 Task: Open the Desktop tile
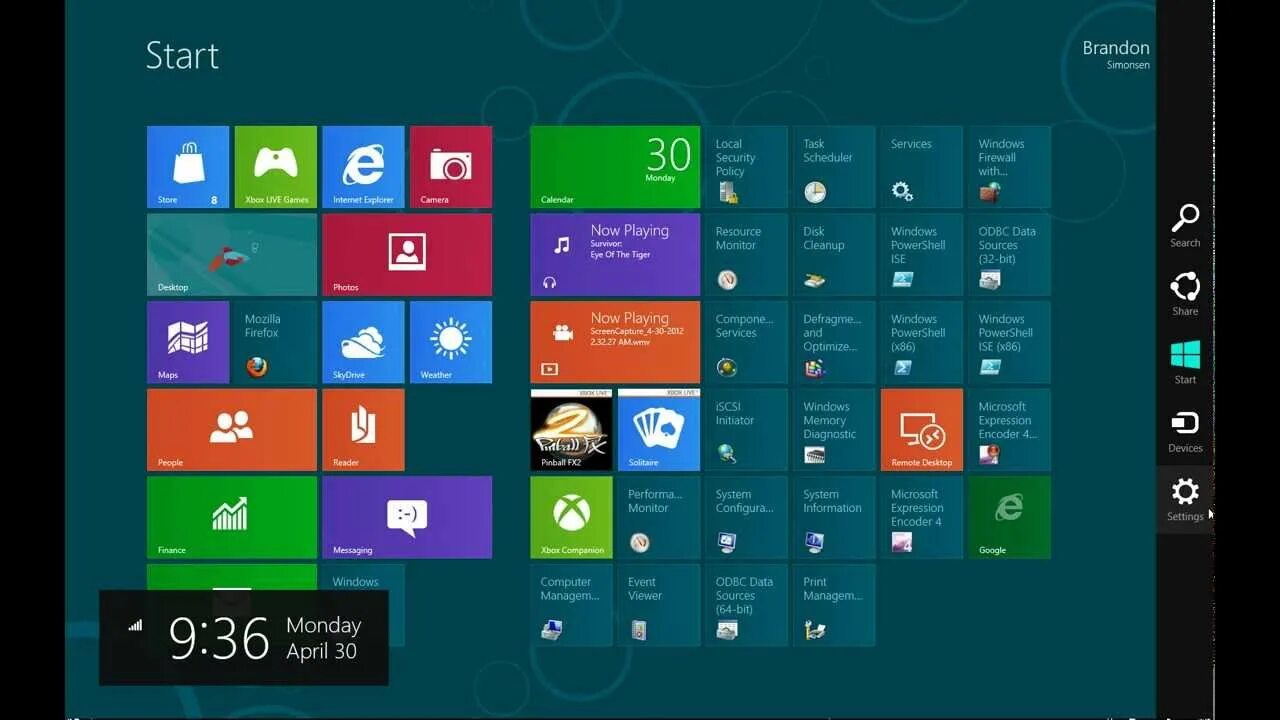[x=232, y=255]
